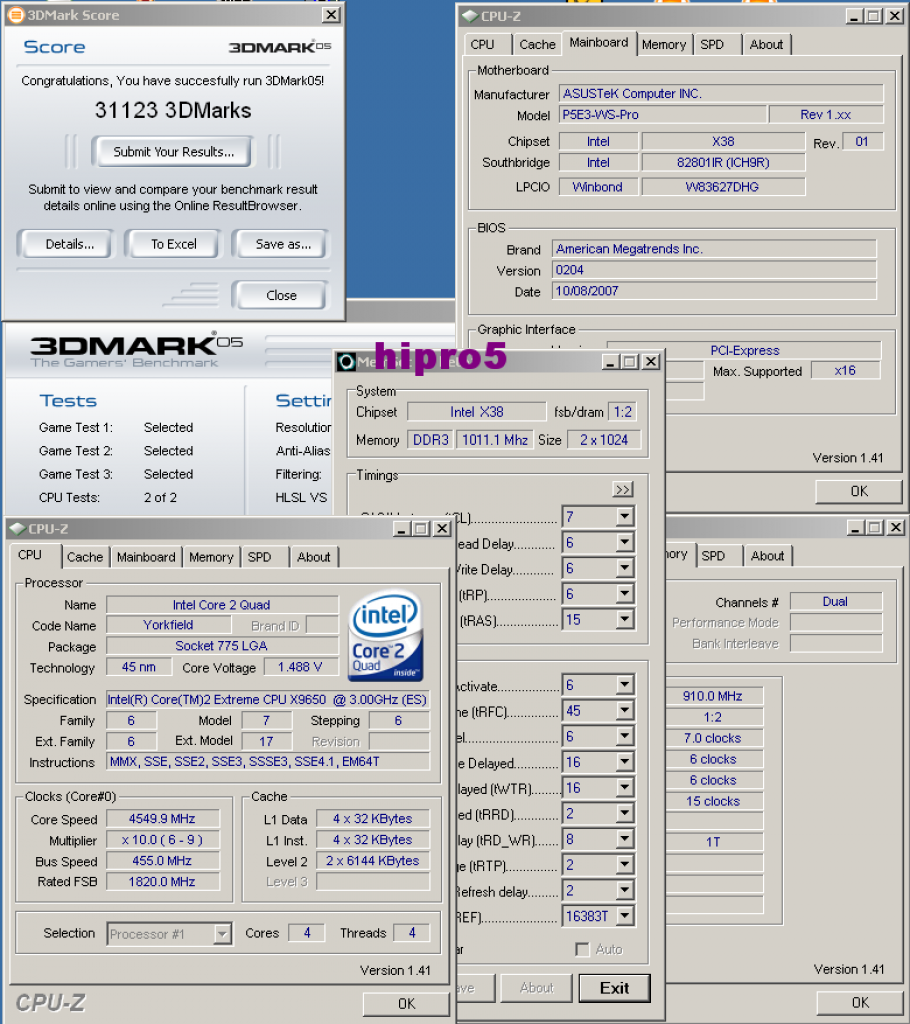Open the CAS Latency (CL) dropdown set to 7
Image resolution: width=910 pixels, height=1024 pixels.
625,517
